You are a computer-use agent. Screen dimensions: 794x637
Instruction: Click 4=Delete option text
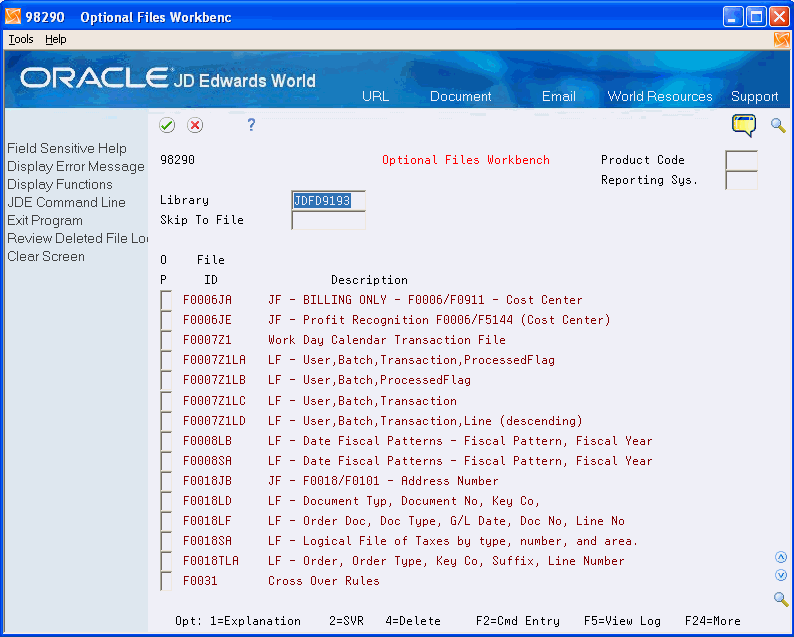413,621
